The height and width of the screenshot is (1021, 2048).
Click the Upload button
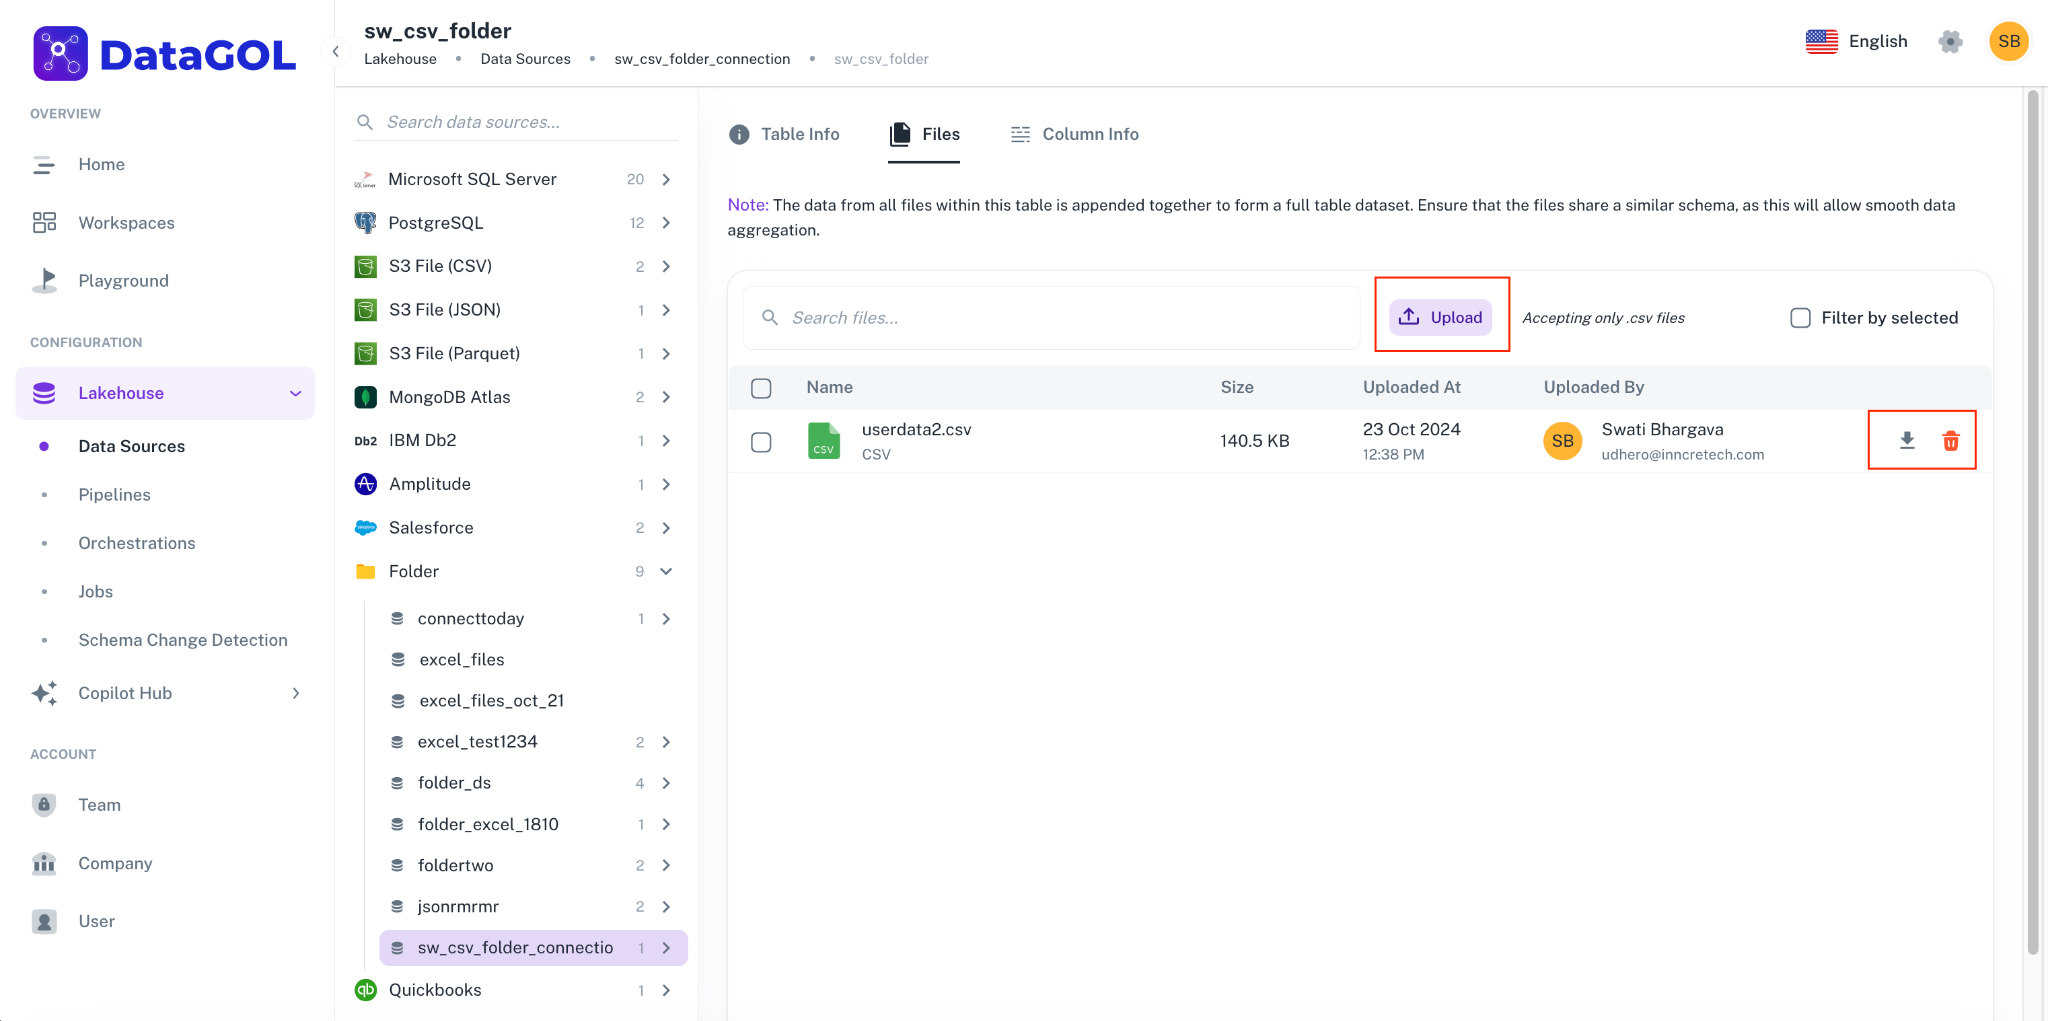coord(1441,317)
